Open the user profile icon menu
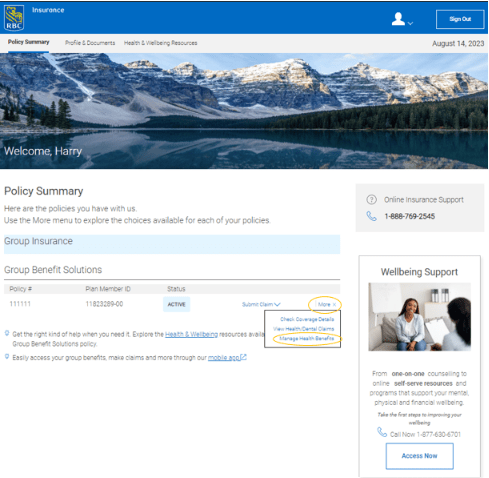The height and width of the screenshot is (478, 489). (398, 19)
